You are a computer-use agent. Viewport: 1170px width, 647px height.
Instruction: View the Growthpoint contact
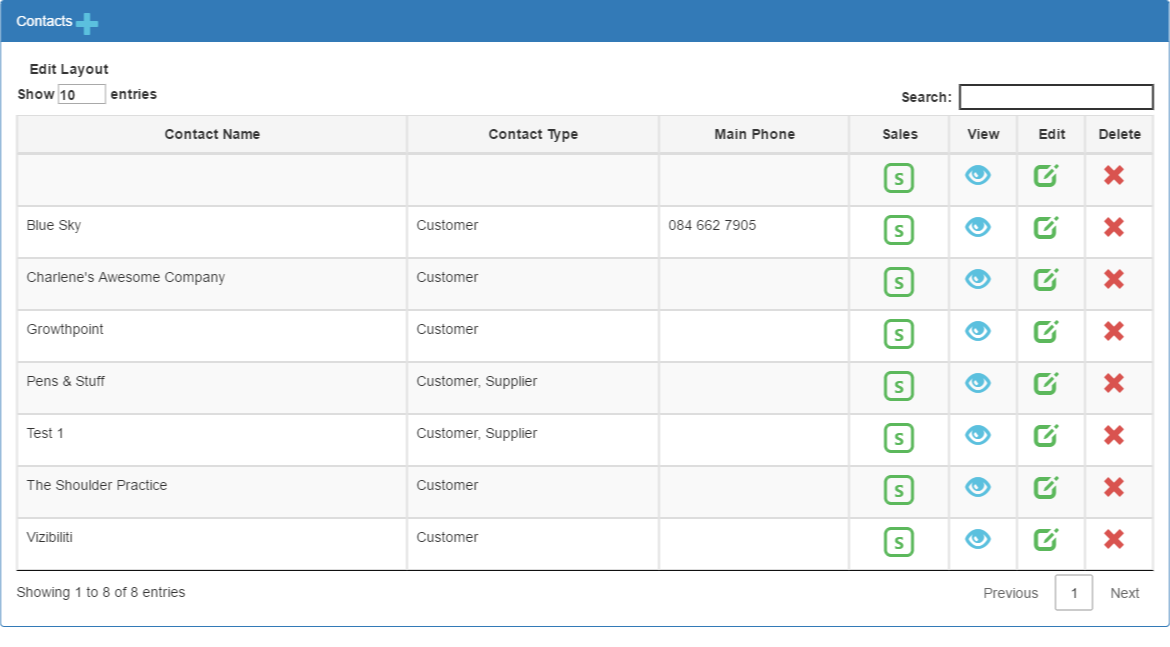[977, 331]
